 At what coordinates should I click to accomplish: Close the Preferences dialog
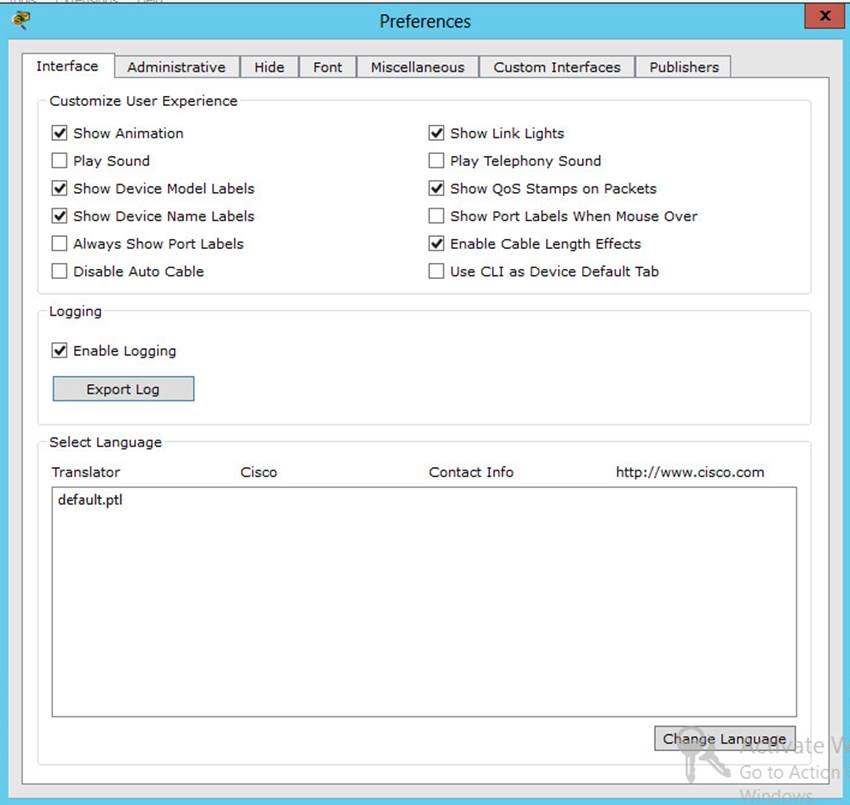click(825, 16)
